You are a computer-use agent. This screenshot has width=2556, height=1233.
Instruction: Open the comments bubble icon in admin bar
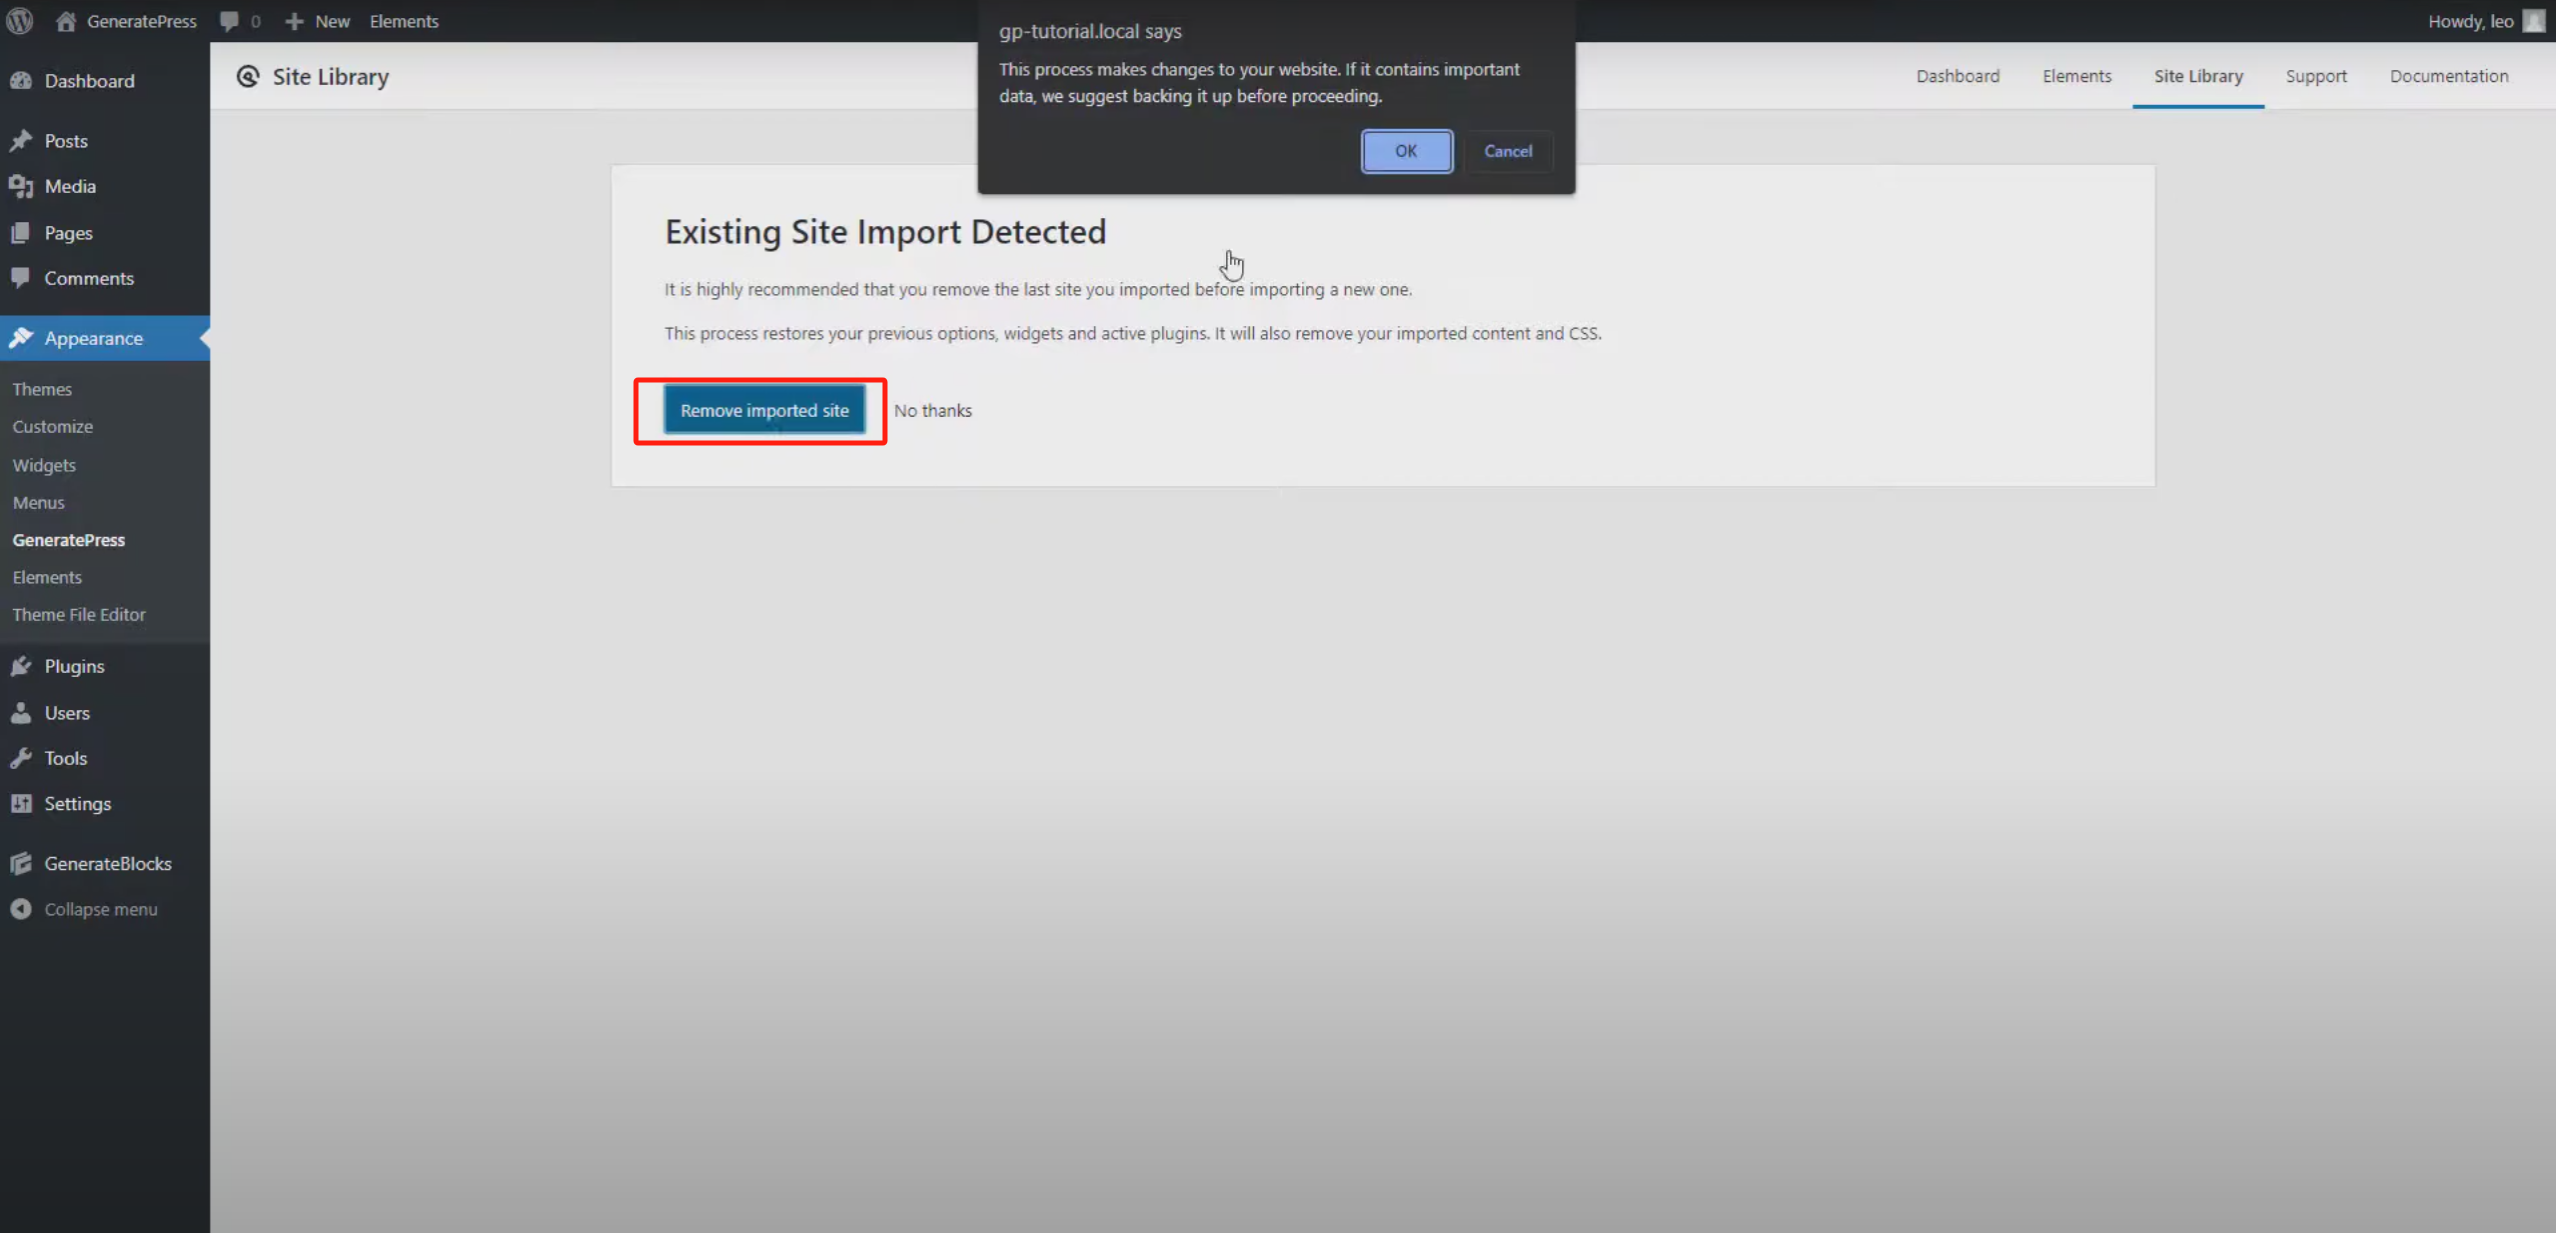[x=229, y=21]
